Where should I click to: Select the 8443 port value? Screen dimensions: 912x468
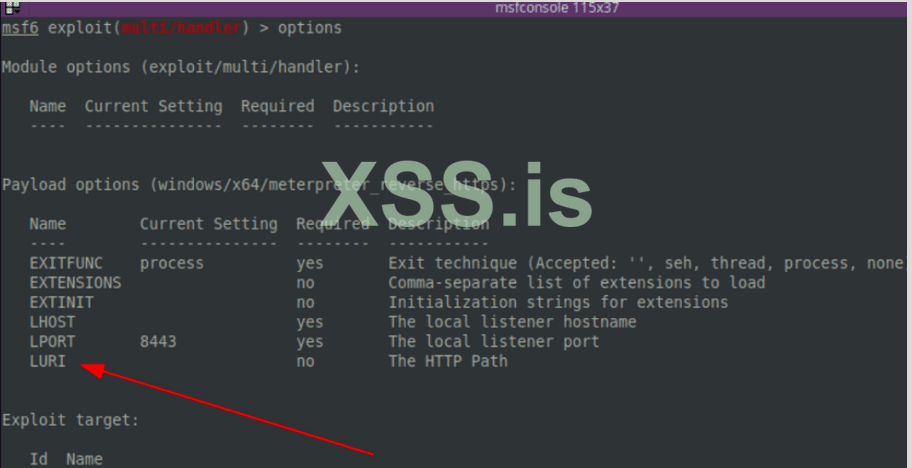(x=158, y=341)
